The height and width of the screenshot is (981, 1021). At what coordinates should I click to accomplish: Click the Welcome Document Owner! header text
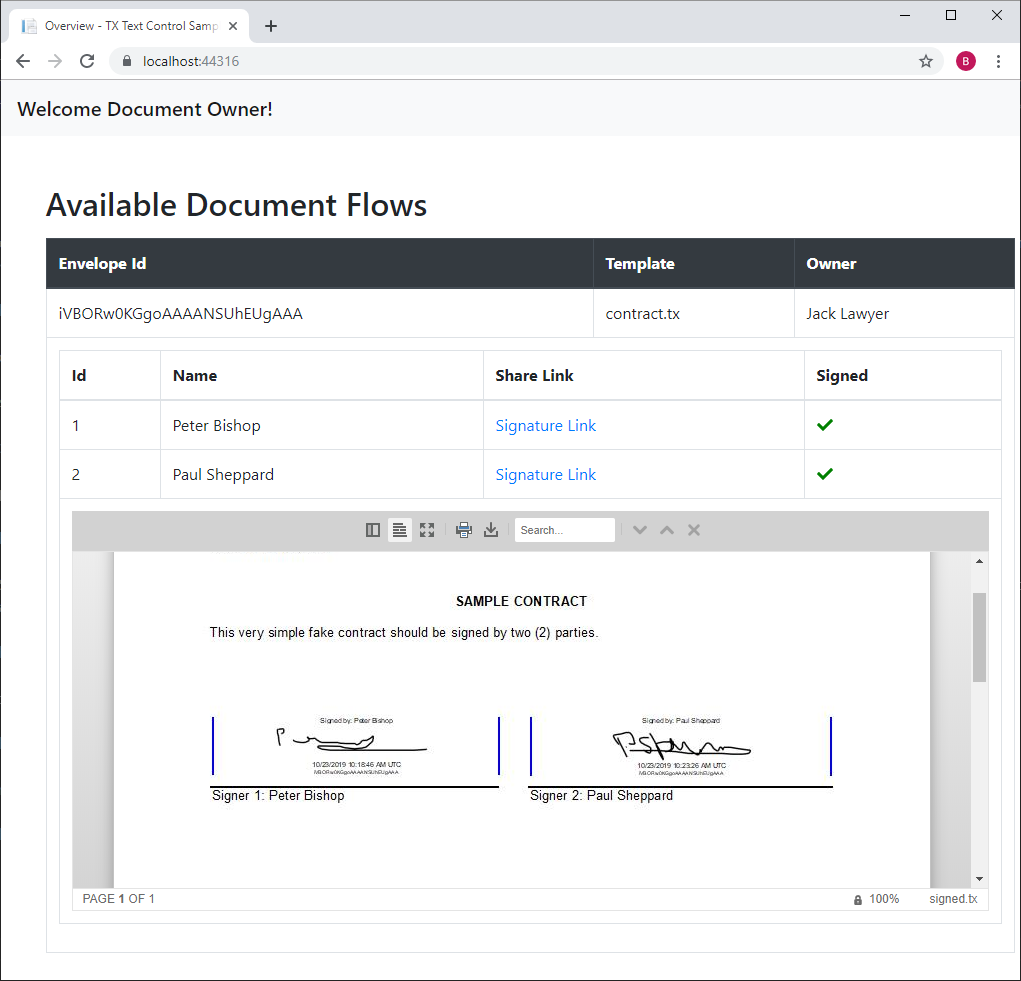coord(145,109)
